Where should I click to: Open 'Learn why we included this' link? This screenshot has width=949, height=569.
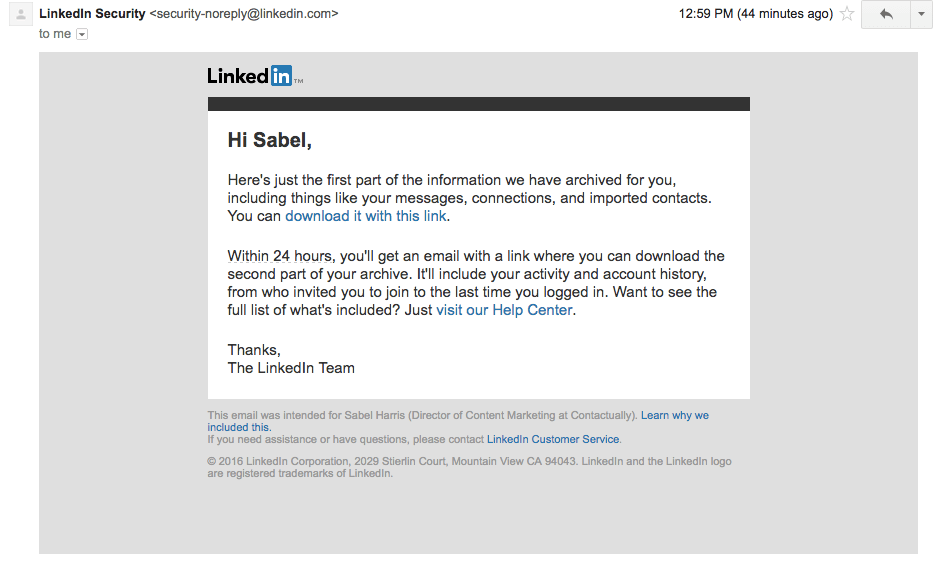click(458, 421)
